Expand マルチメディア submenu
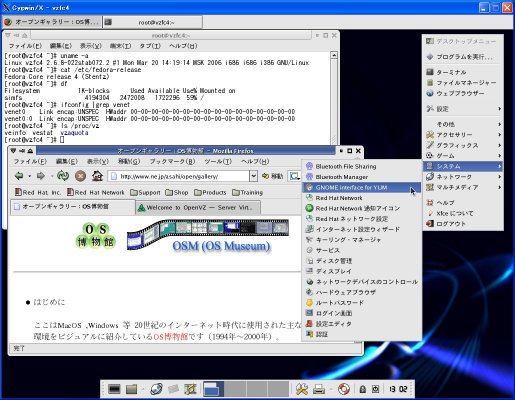This screenshot has width=515, height=400. [463, 187]
